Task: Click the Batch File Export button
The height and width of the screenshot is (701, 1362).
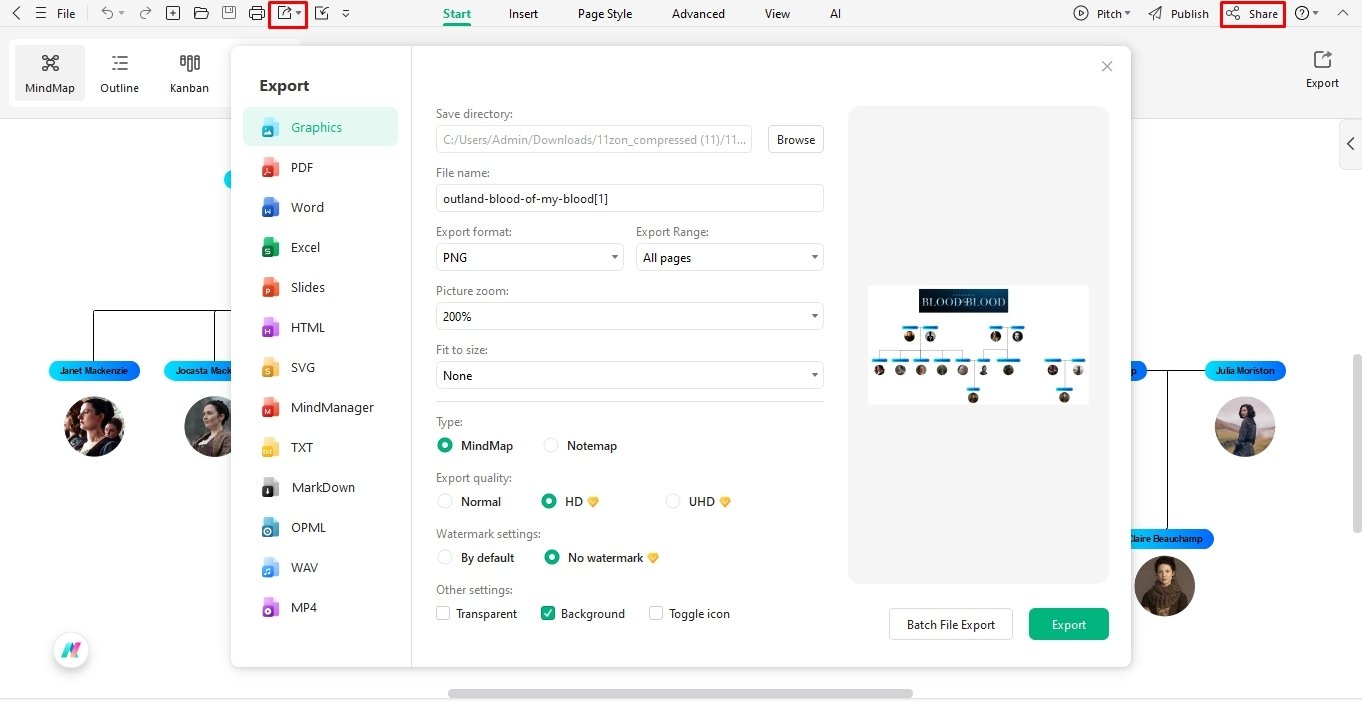Action: coord(950,624)
